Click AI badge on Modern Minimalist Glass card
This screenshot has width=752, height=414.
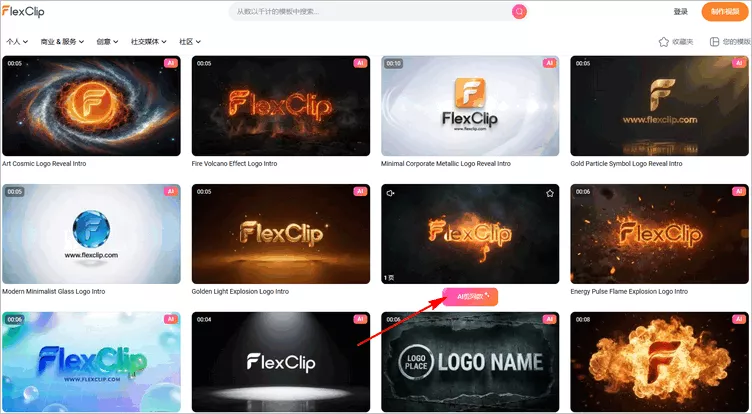tap(170, 191)
